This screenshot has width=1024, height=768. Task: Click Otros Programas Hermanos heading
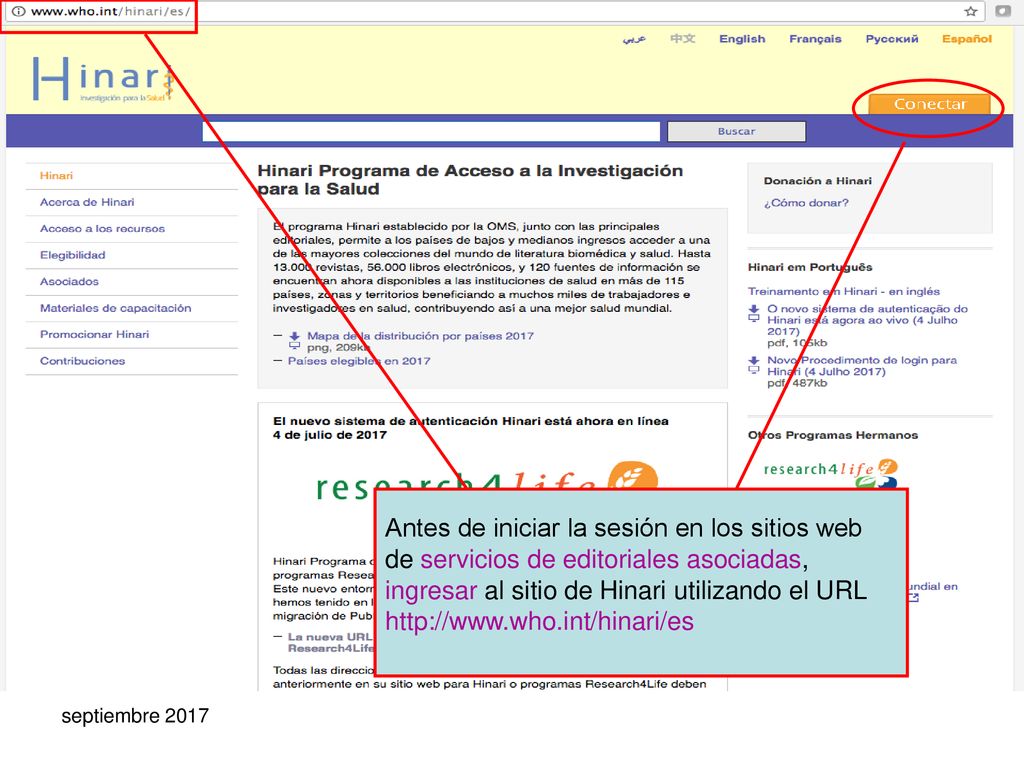(x=833, y=435)
